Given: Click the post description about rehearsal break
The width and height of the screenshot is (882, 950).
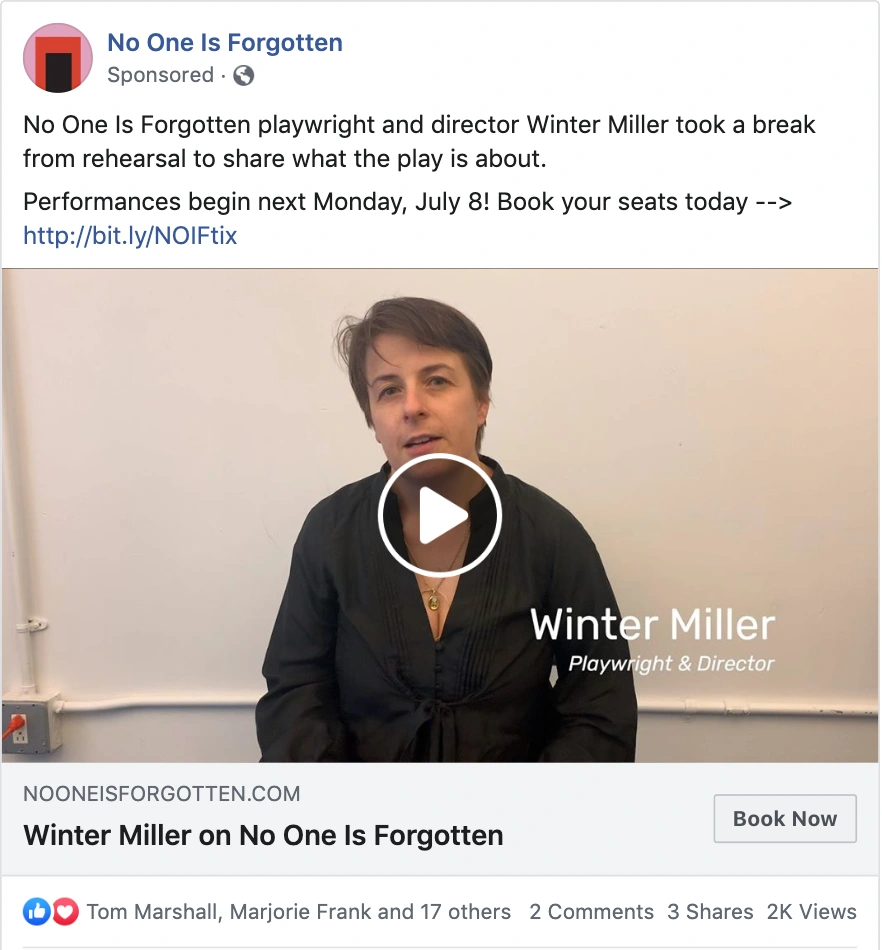Looking at the screenshot, I should pyautogui.click(x=419, y=142).
